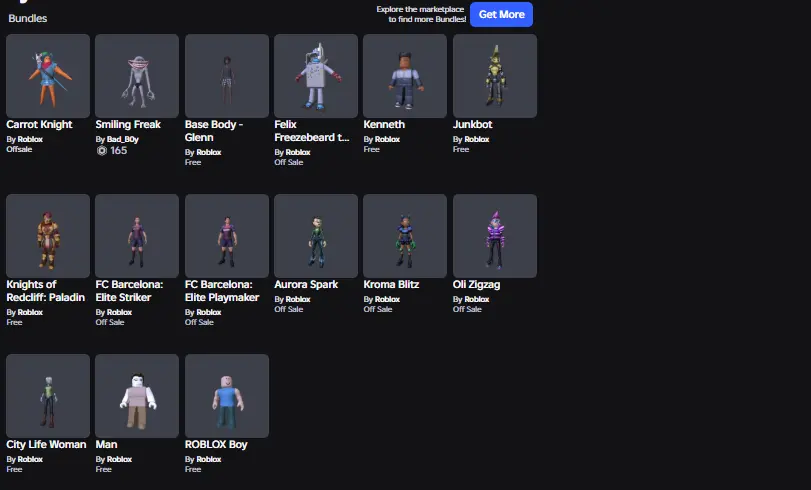Open Bad_B0y creator link under Smiling Freak
Screen dimensions: 811x490
124,139
